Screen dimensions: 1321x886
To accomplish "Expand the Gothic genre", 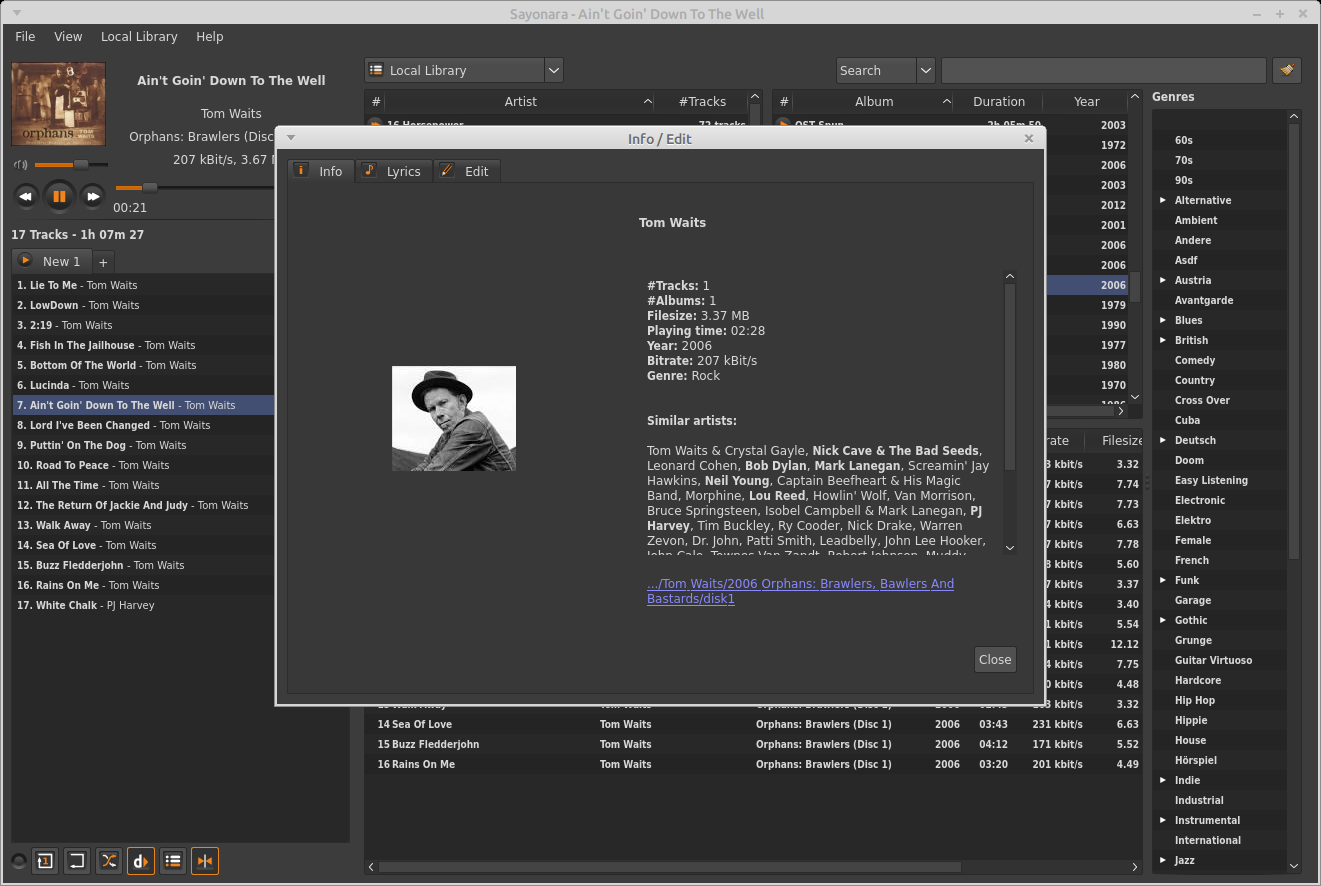I will coord(1163,620).
